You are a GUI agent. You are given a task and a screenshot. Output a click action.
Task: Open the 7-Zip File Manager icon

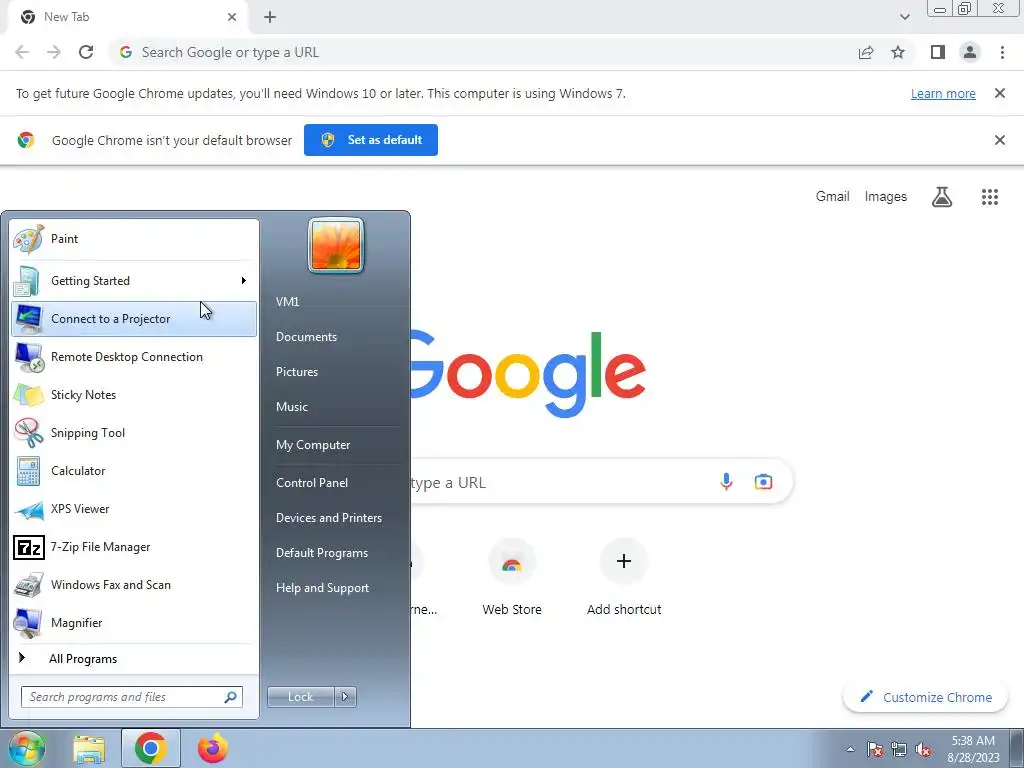click(28, 547)
